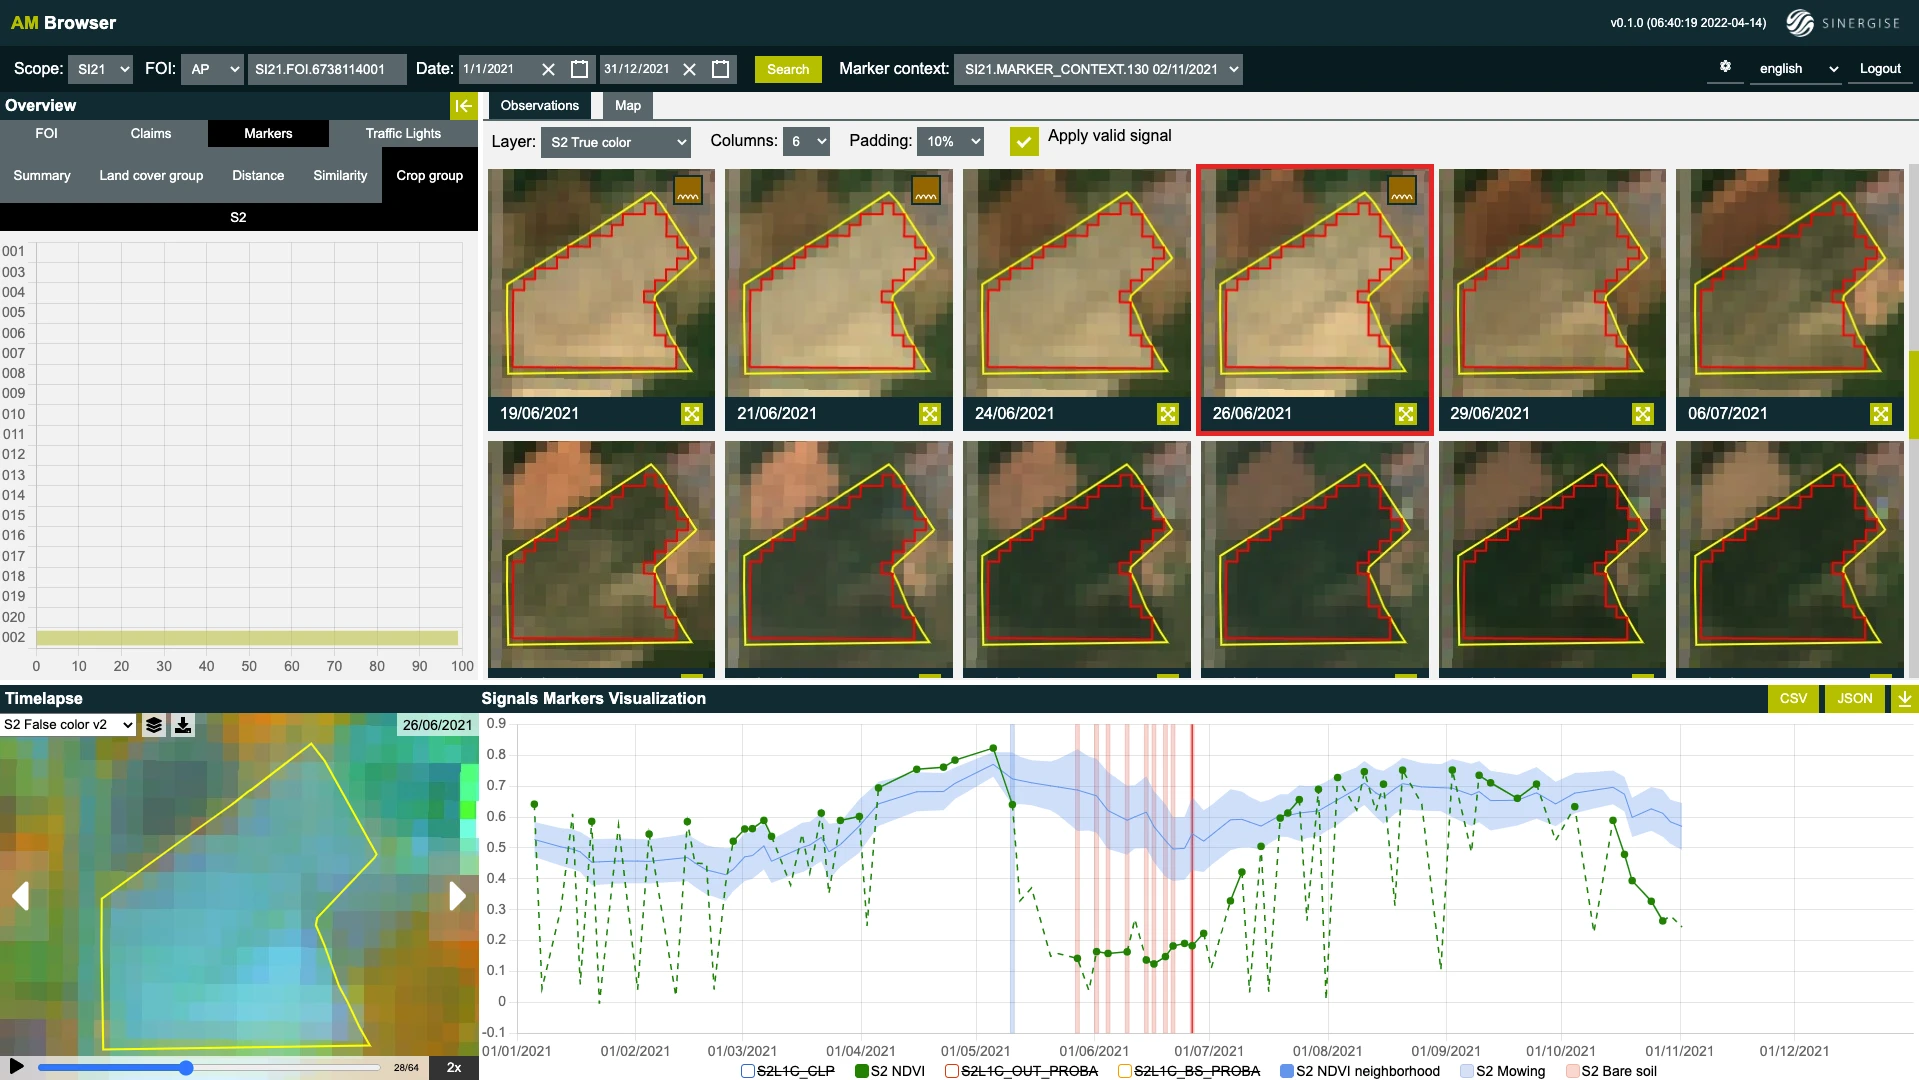The width and height of the screenshot is (1919, 1080).
Task: Toggle Apply valid signal checkbox
Action: (x=1023, y=141)
